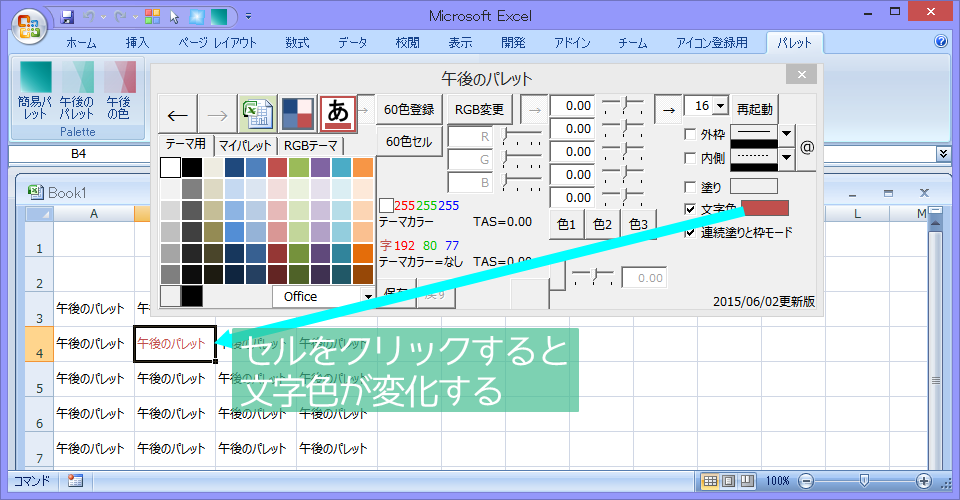Switch to Page Layout view icon
Image resolution: width=960 pixels, height=500 pixels.
point(729,481)
